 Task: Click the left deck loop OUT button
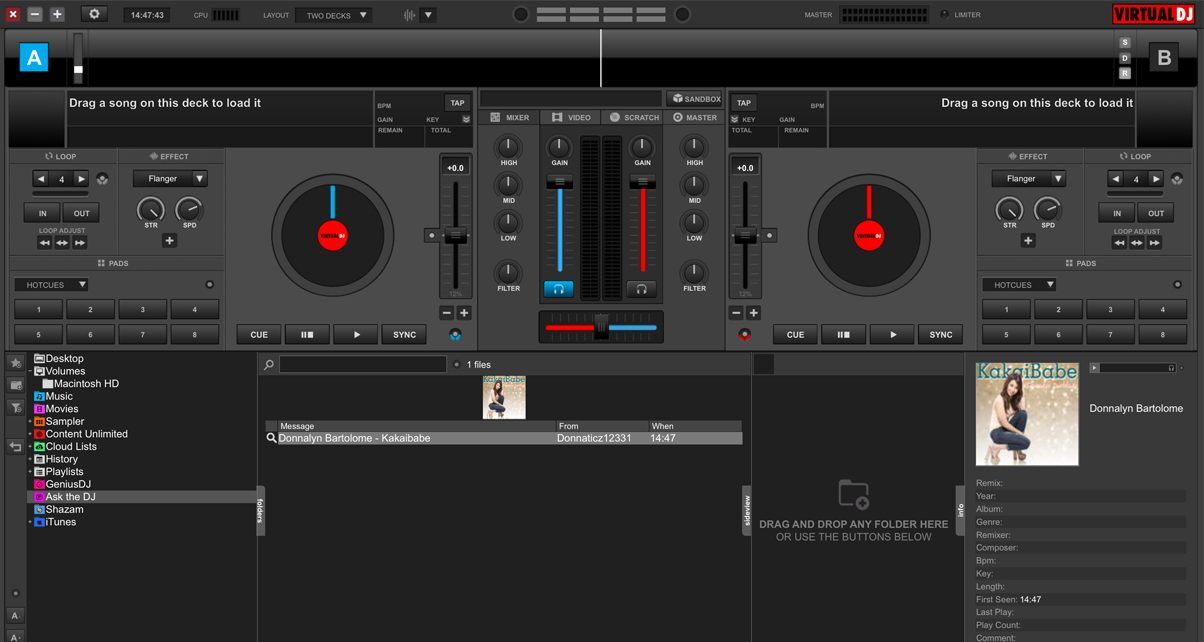(x=81, y=213)
